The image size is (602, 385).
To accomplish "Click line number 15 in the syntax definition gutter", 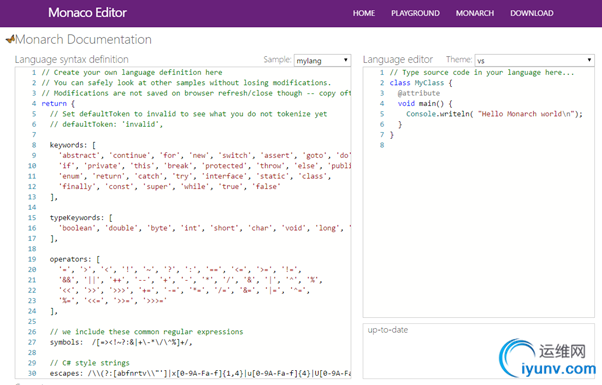I will [x=32, y=218].
